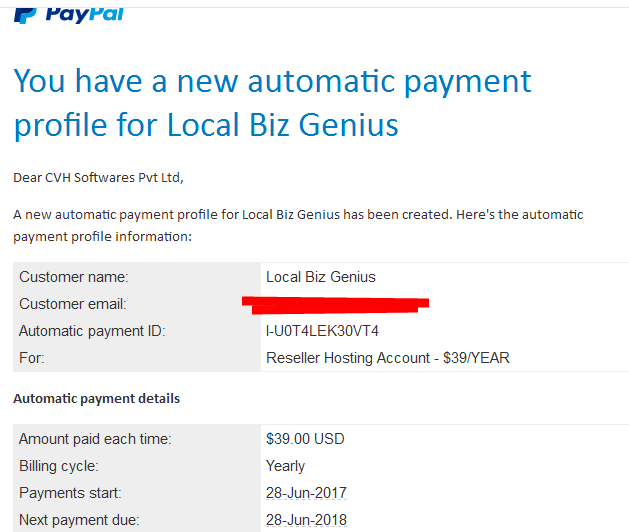Viewport: 629px width, 532px height.
Task: Click the Customer email label
Action: coord(73,304)
